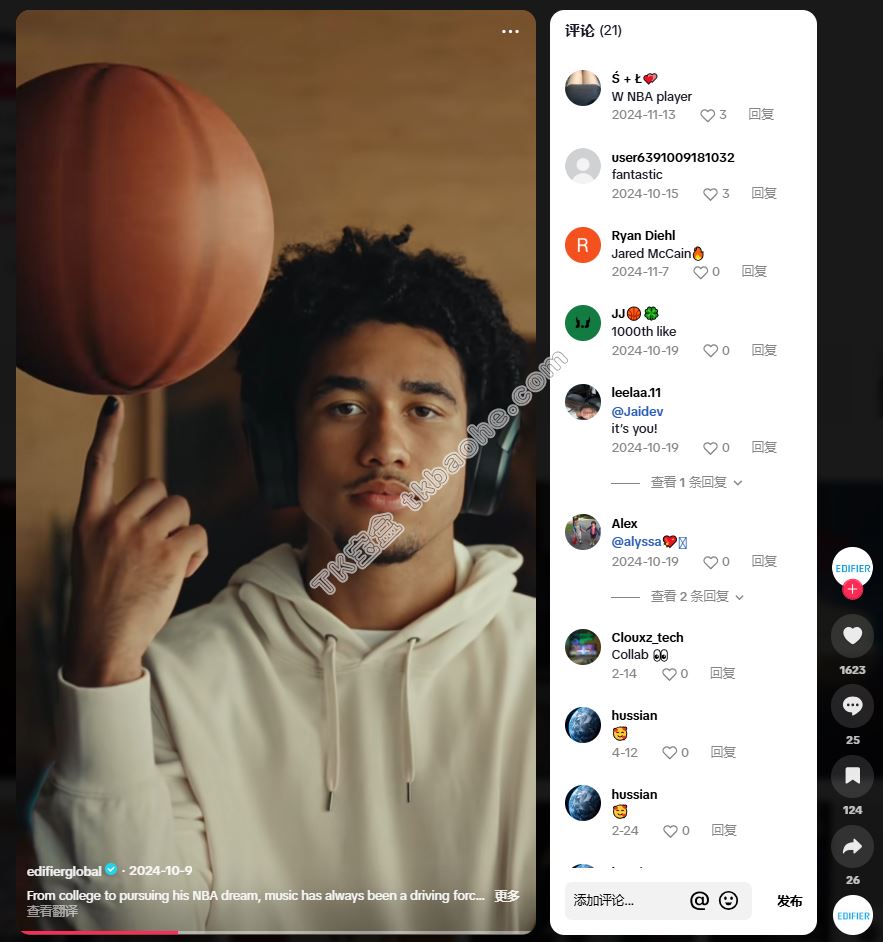
Task: Open the three-dot more options menu
Action: tap(510, 31)
